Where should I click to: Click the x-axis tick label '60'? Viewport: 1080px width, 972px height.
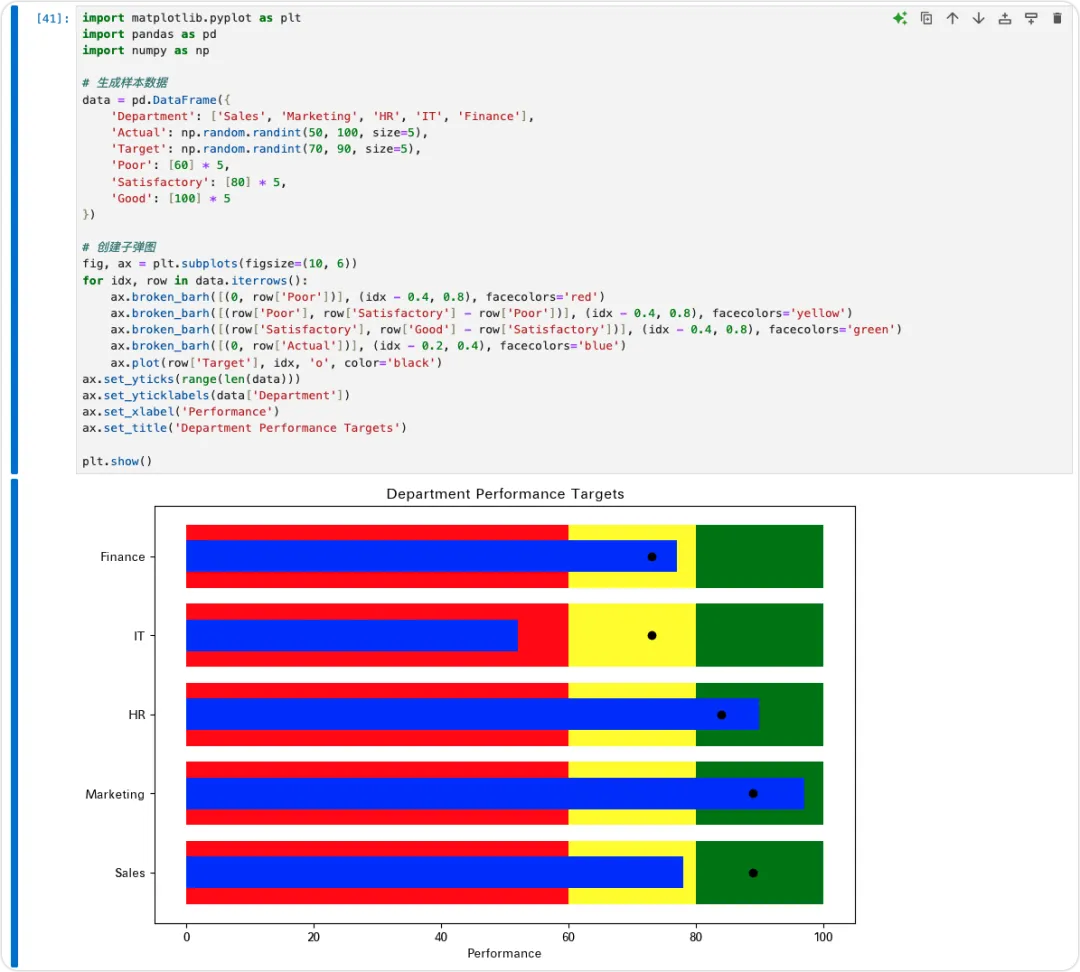(x=568, y=937)
